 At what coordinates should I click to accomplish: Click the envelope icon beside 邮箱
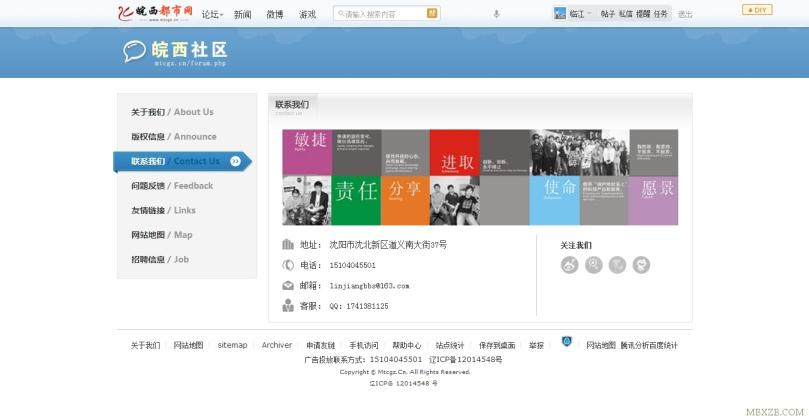point(288,285)
